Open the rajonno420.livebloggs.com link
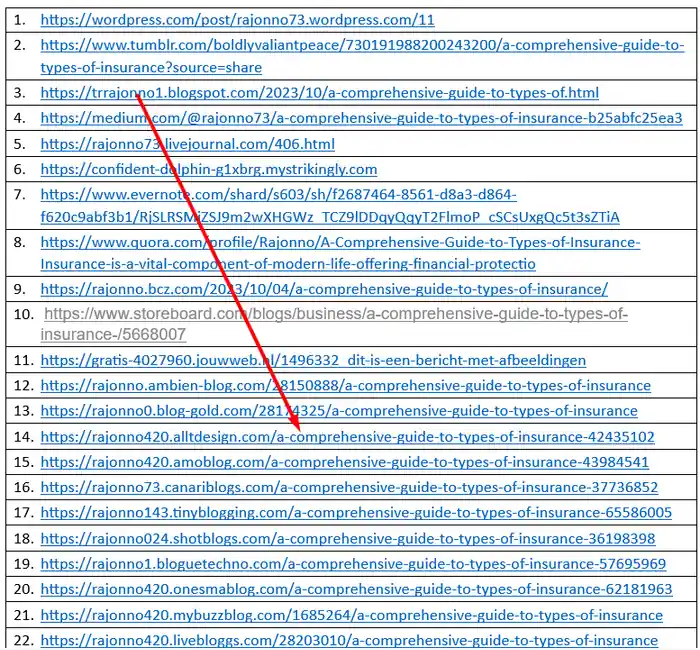 349,641
